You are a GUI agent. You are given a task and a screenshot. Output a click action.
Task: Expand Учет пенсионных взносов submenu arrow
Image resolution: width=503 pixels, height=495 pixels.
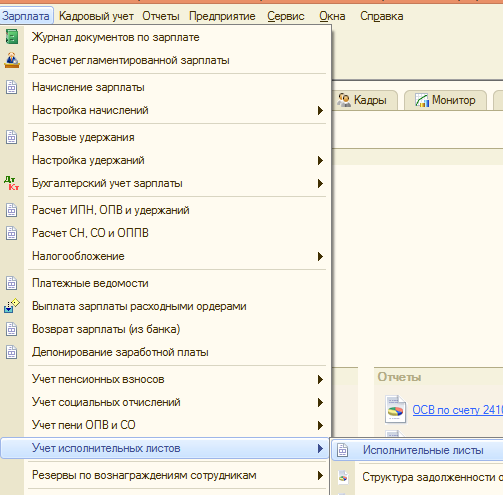pos(320,379)
